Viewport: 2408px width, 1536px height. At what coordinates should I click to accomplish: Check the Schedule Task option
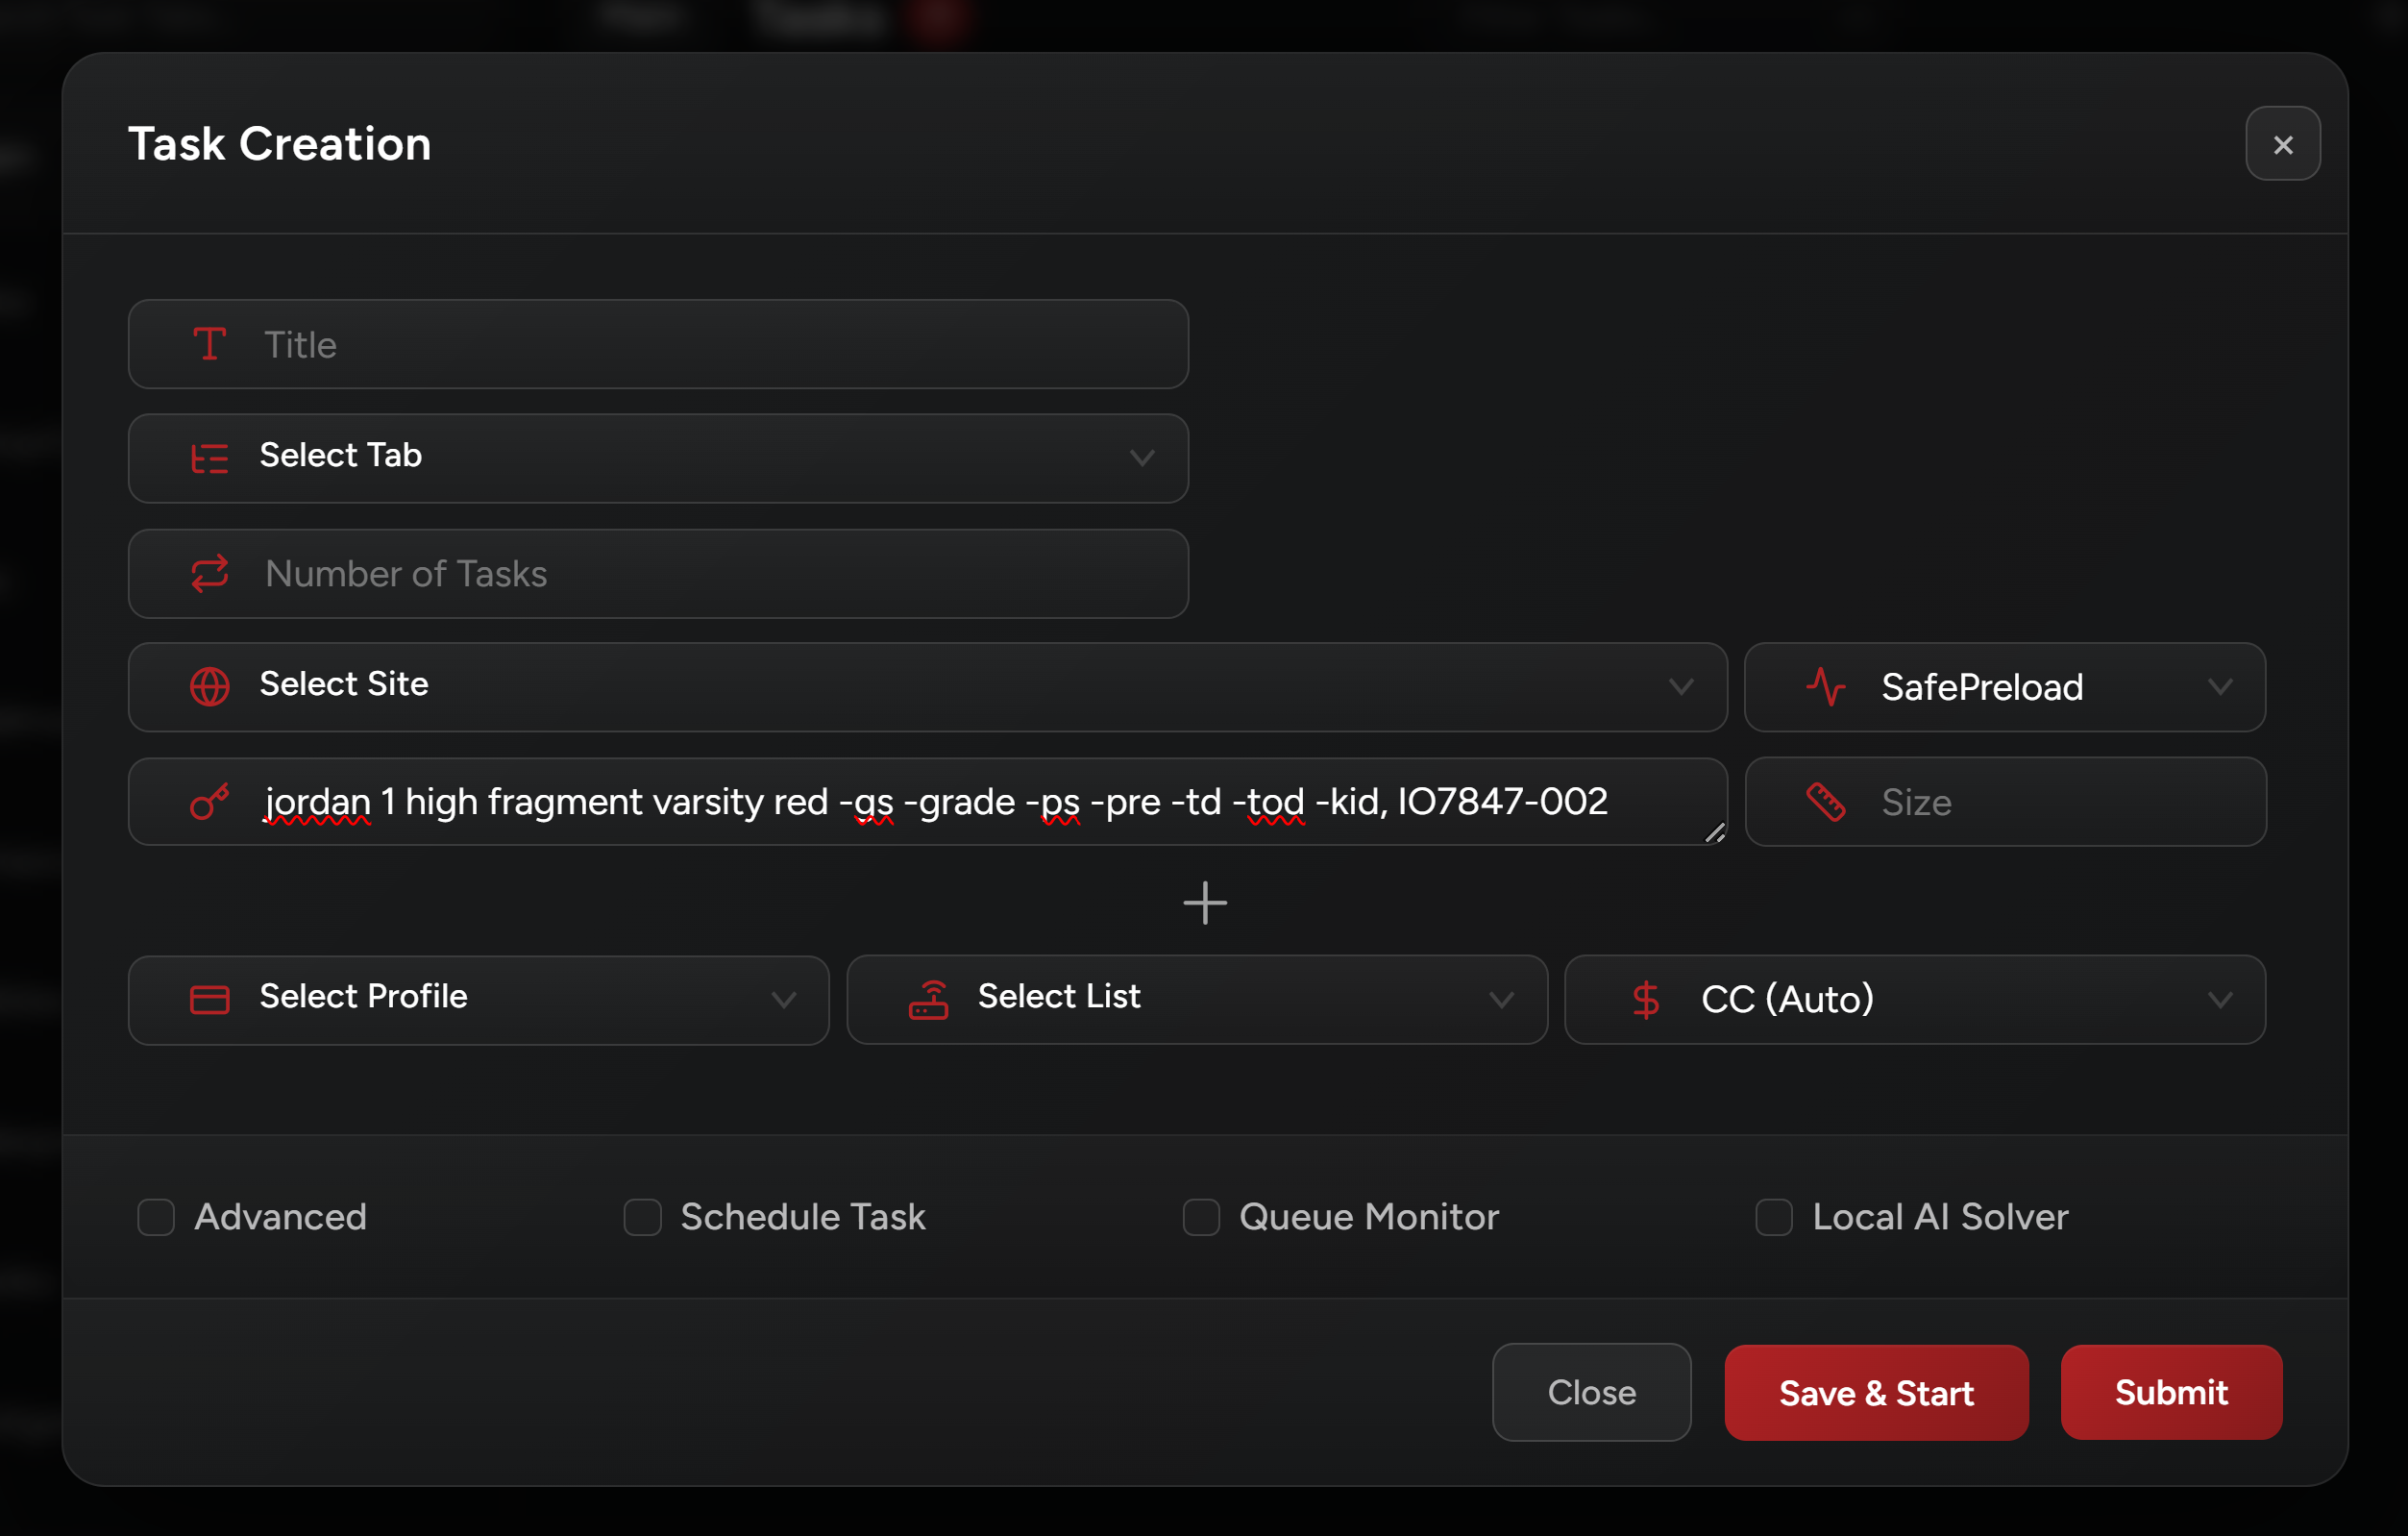[642, 1217]
